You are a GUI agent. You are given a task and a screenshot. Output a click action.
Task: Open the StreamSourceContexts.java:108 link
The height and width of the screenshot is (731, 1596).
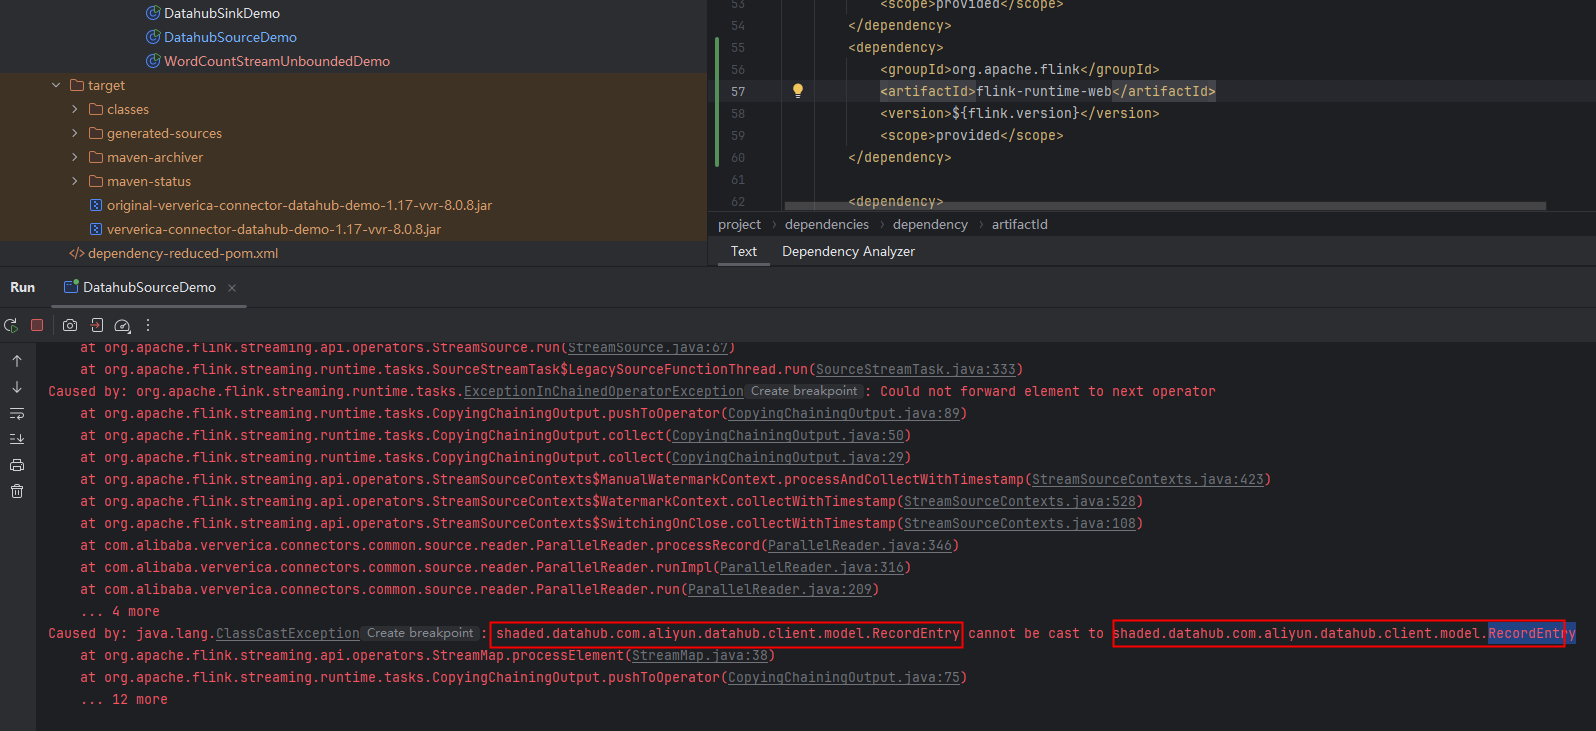click(x=1020, y=523)
